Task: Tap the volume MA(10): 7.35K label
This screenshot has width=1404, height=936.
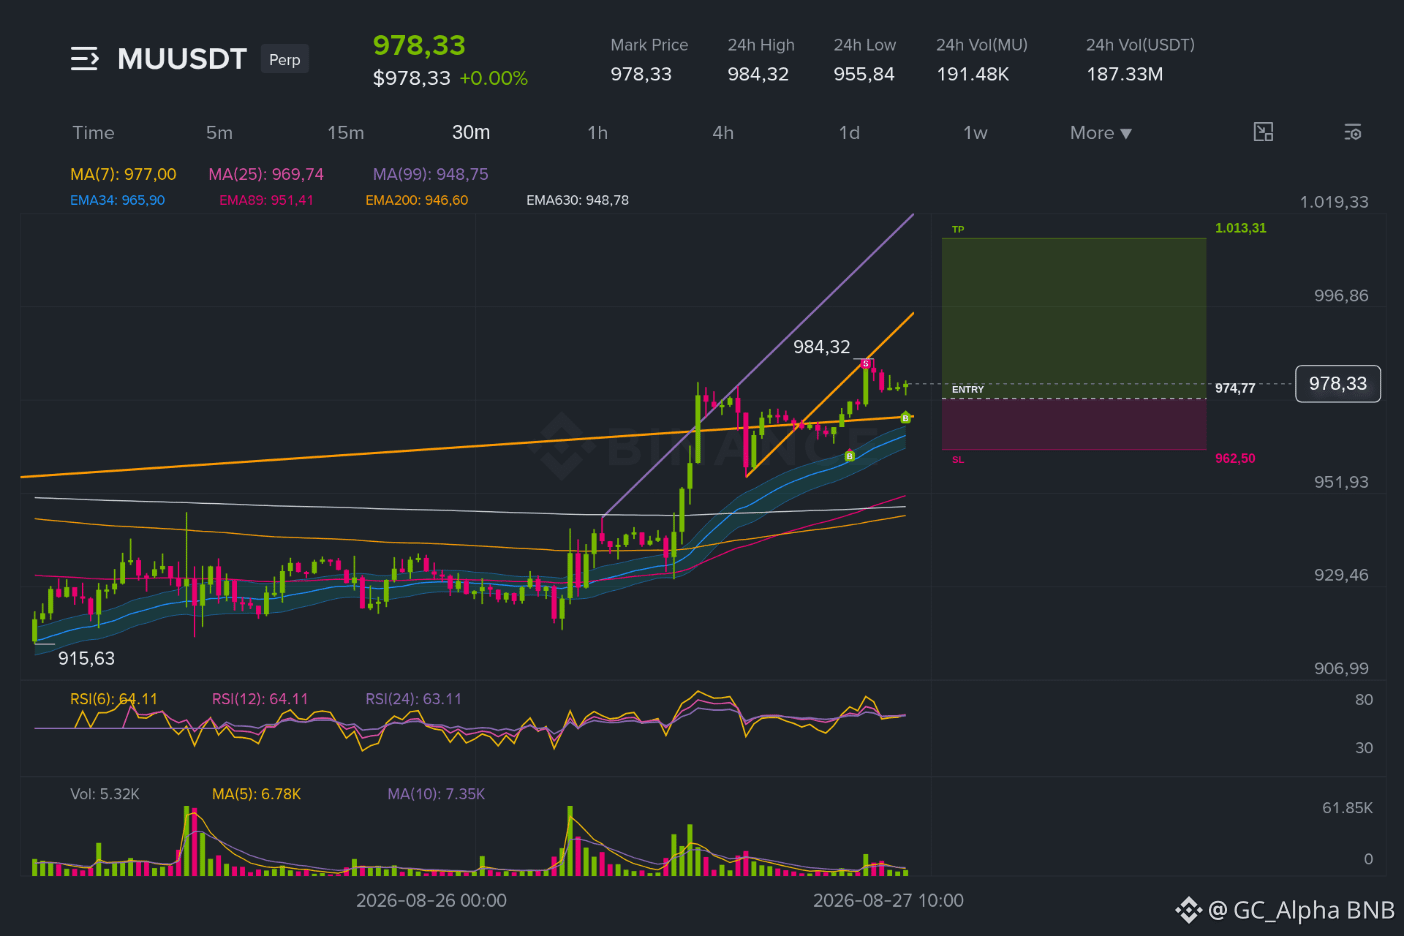Action: [x=436, y=794]
